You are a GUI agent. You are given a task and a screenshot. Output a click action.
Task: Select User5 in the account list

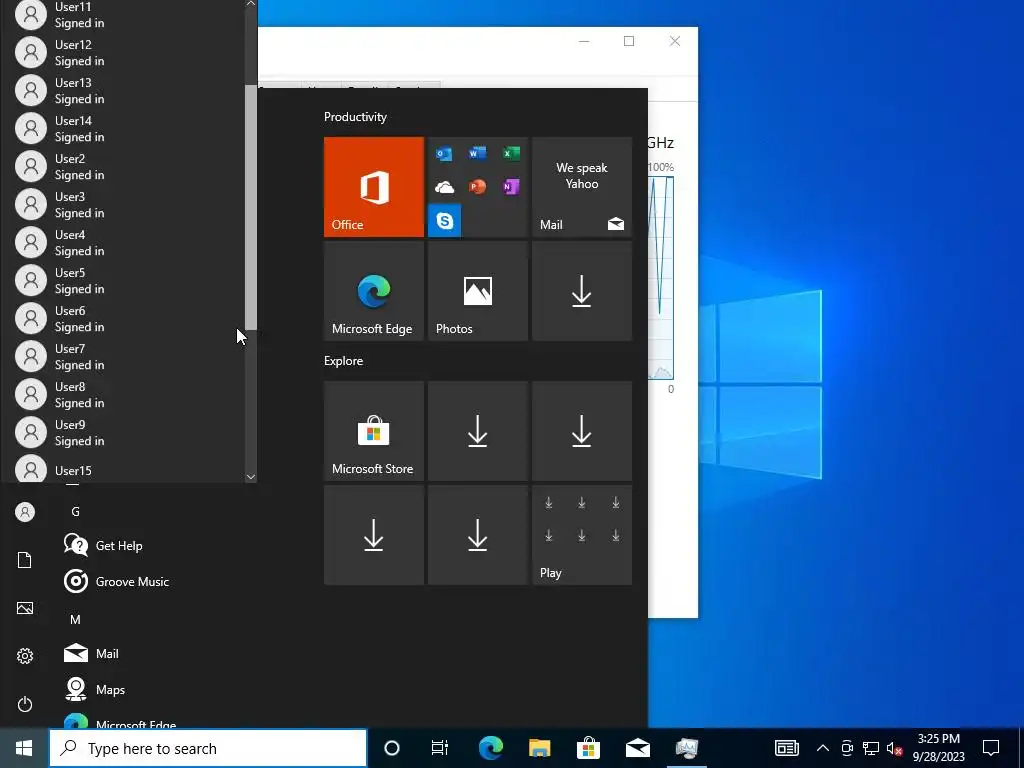point(123,280)
